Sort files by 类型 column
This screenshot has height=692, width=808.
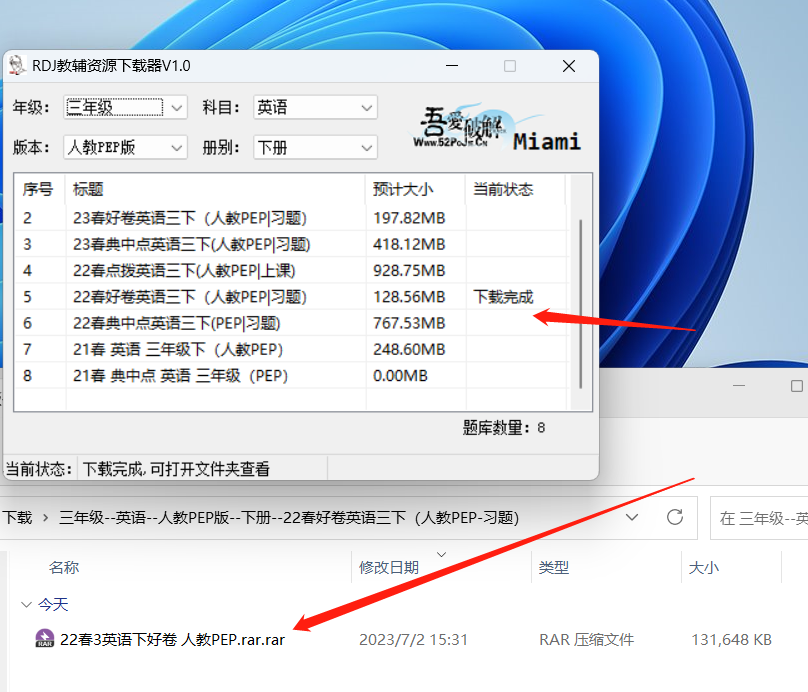(554, 567)
